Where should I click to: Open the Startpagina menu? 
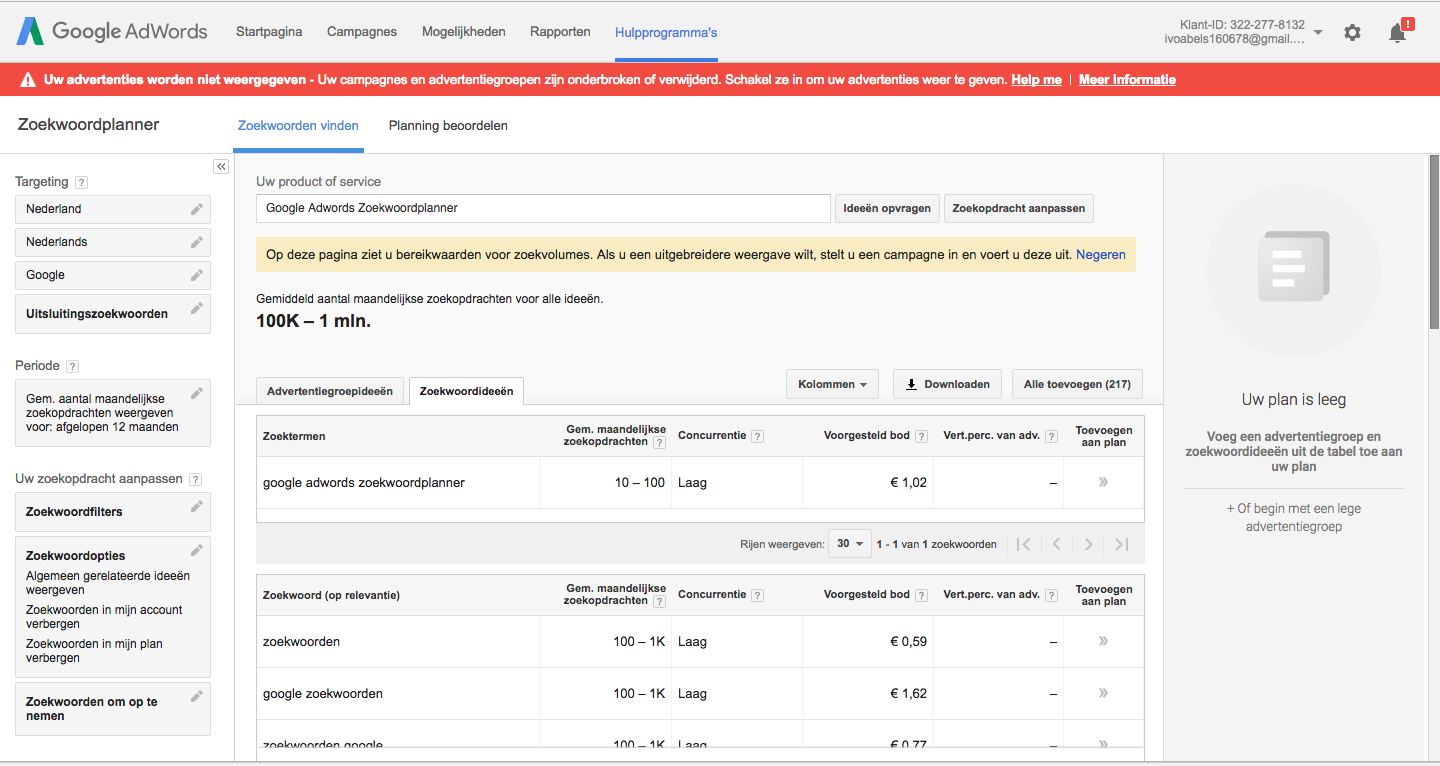click(x=269, y=32)
